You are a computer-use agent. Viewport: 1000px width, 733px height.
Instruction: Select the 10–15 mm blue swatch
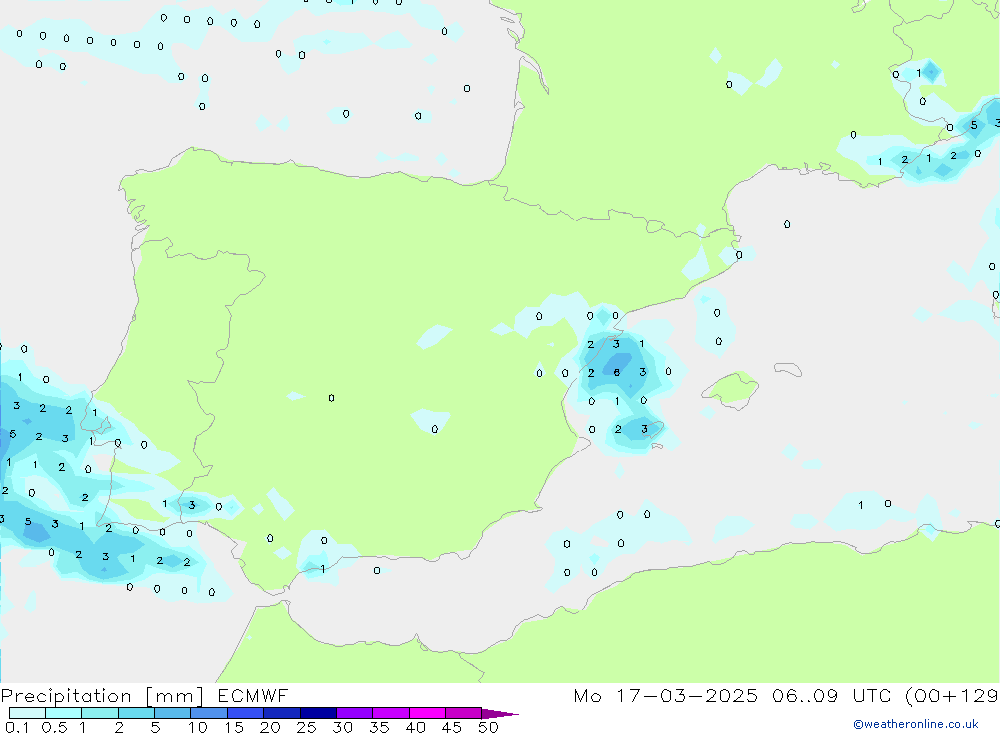(209, 713)
